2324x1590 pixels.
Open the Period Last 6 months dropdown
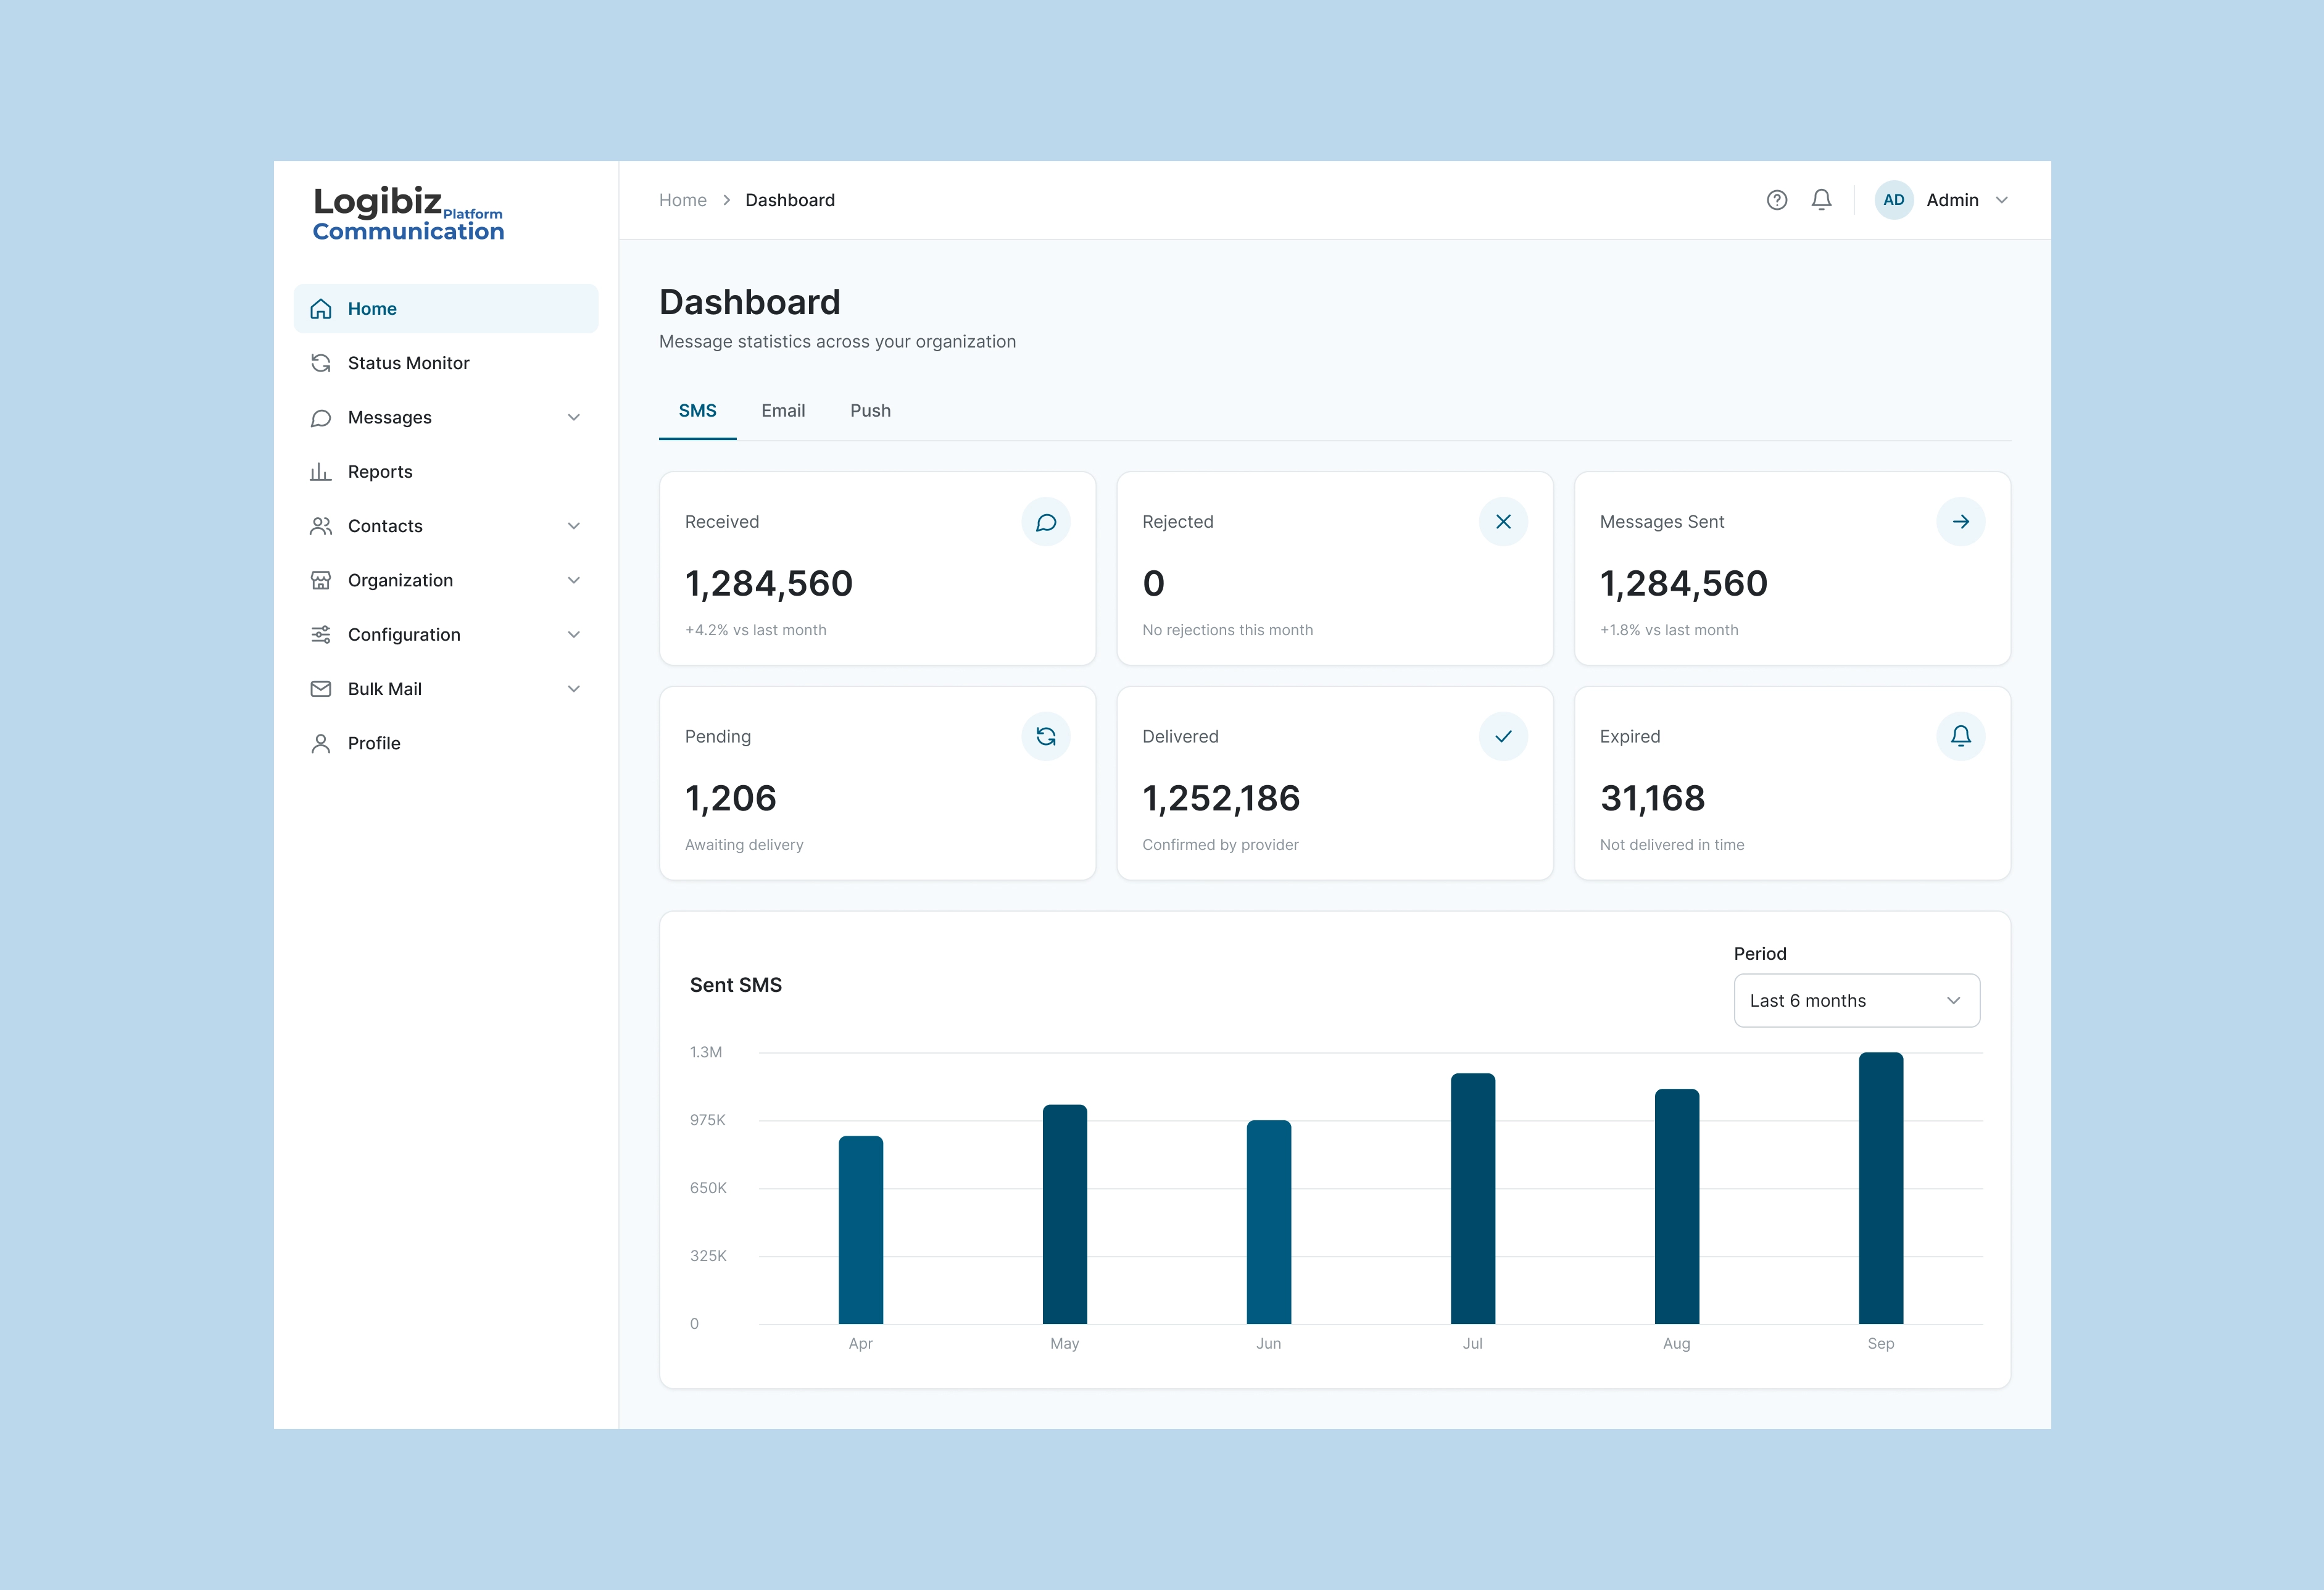[1856, 1000]
